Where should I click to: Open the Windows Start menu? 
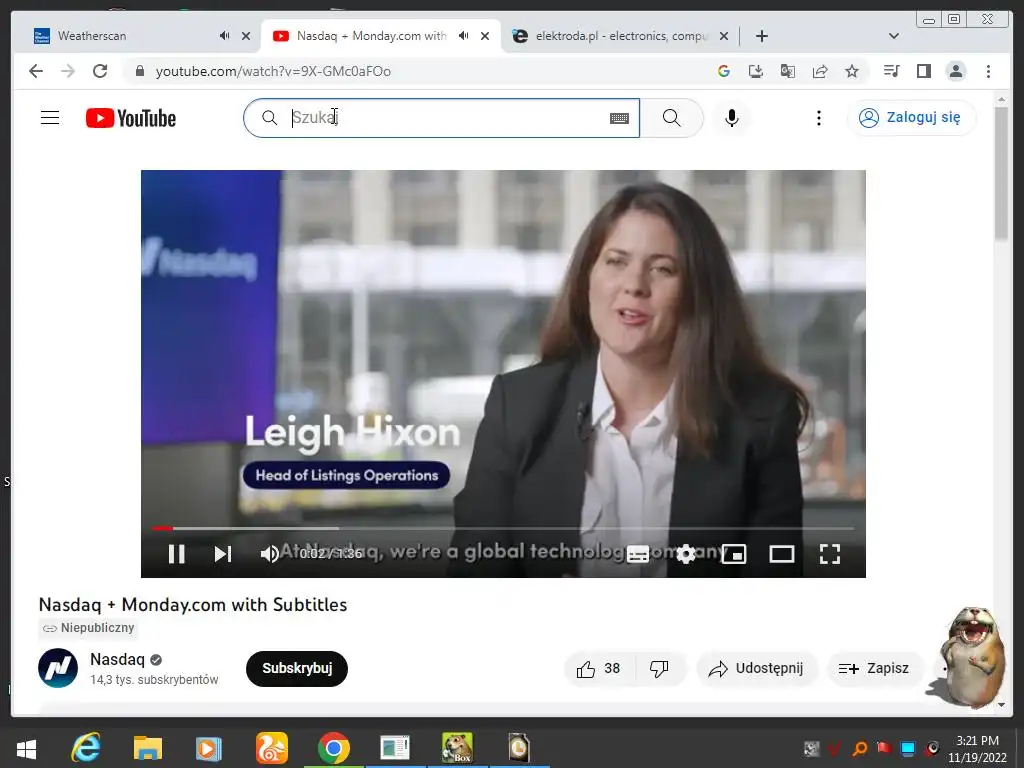(26, 748)
